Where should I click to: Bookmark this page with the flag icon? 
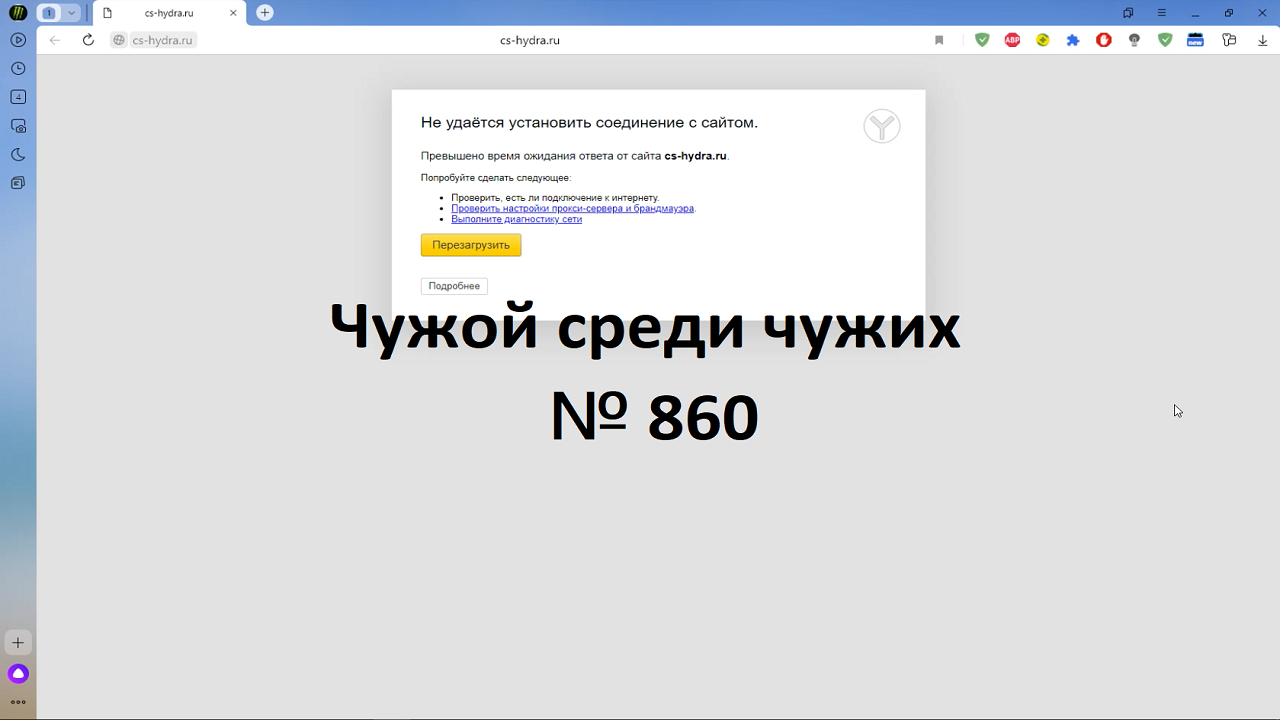click(x=939, y=40)
